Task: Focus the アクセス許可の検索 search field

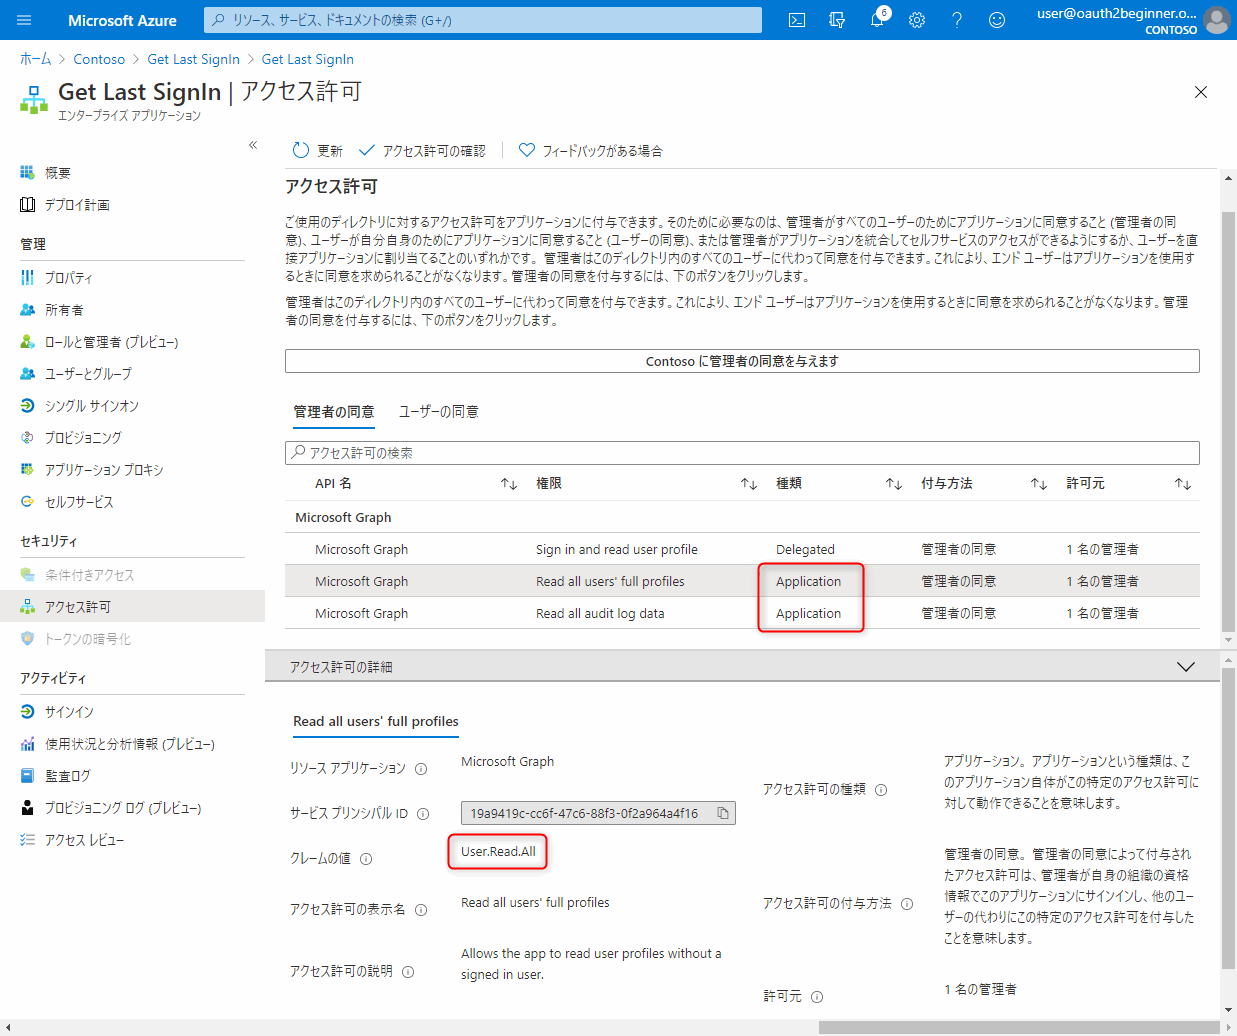Action: [x=742, y=453]
